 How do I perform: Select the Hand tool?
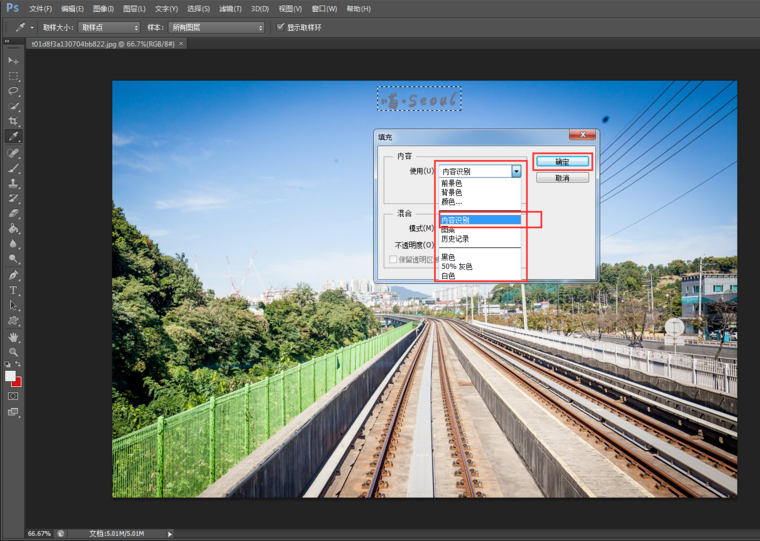pos(13,337)
